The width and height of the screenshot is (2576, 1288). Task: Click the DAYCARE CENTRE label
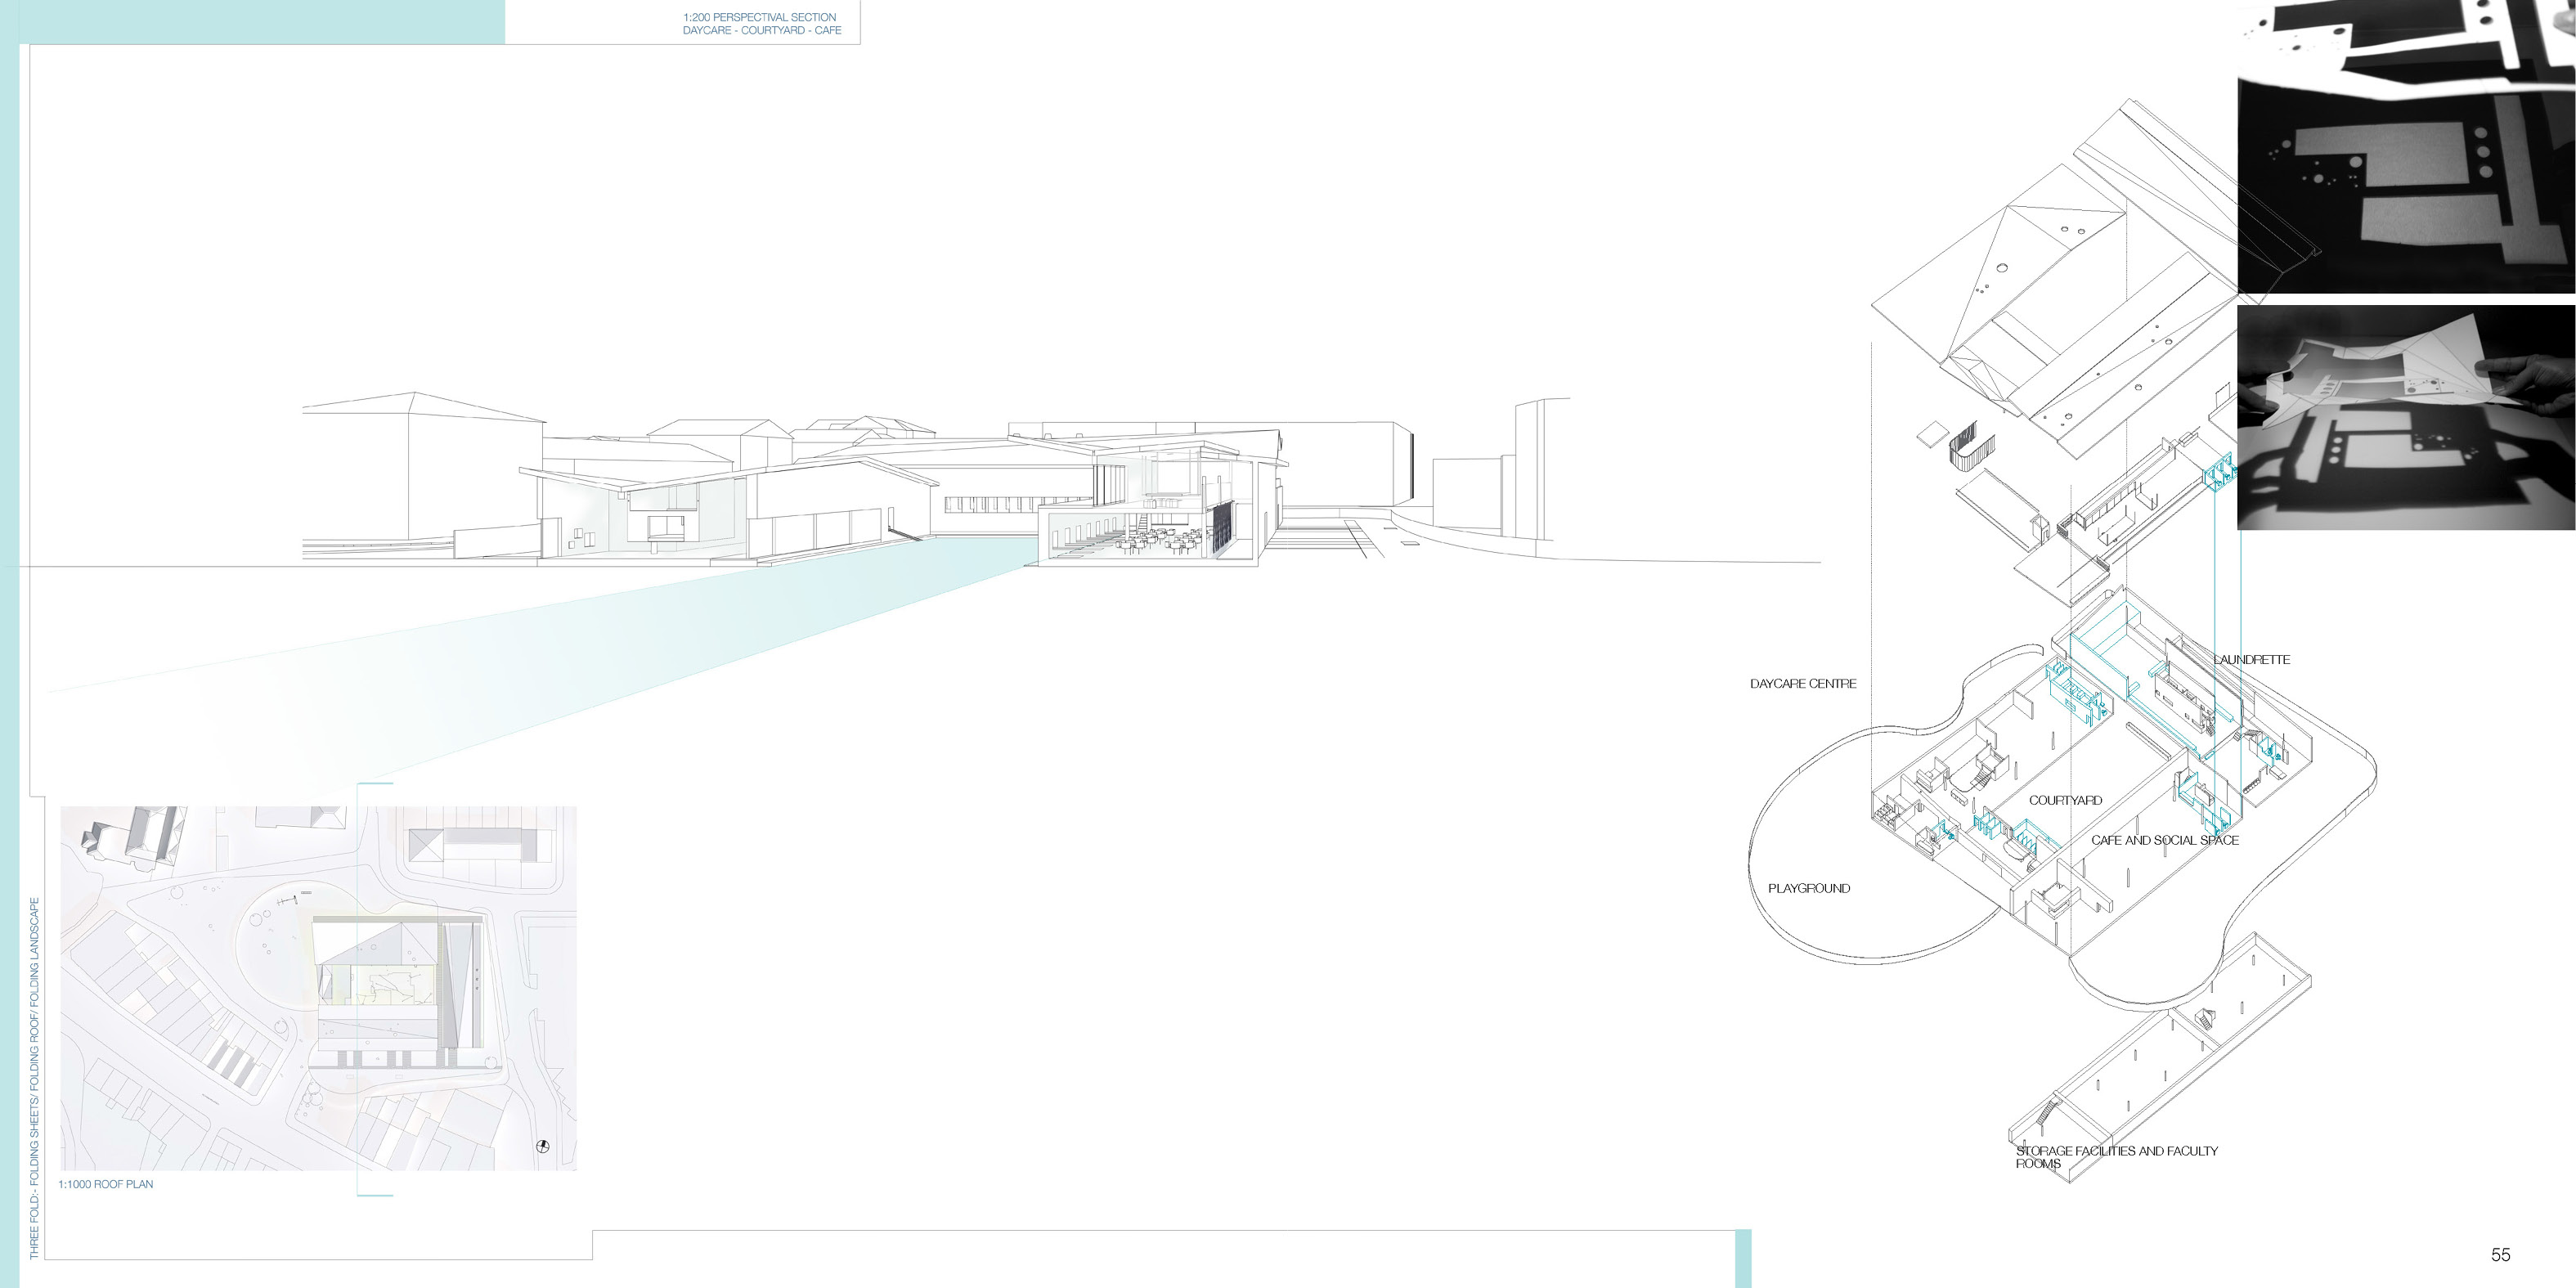1803,684
